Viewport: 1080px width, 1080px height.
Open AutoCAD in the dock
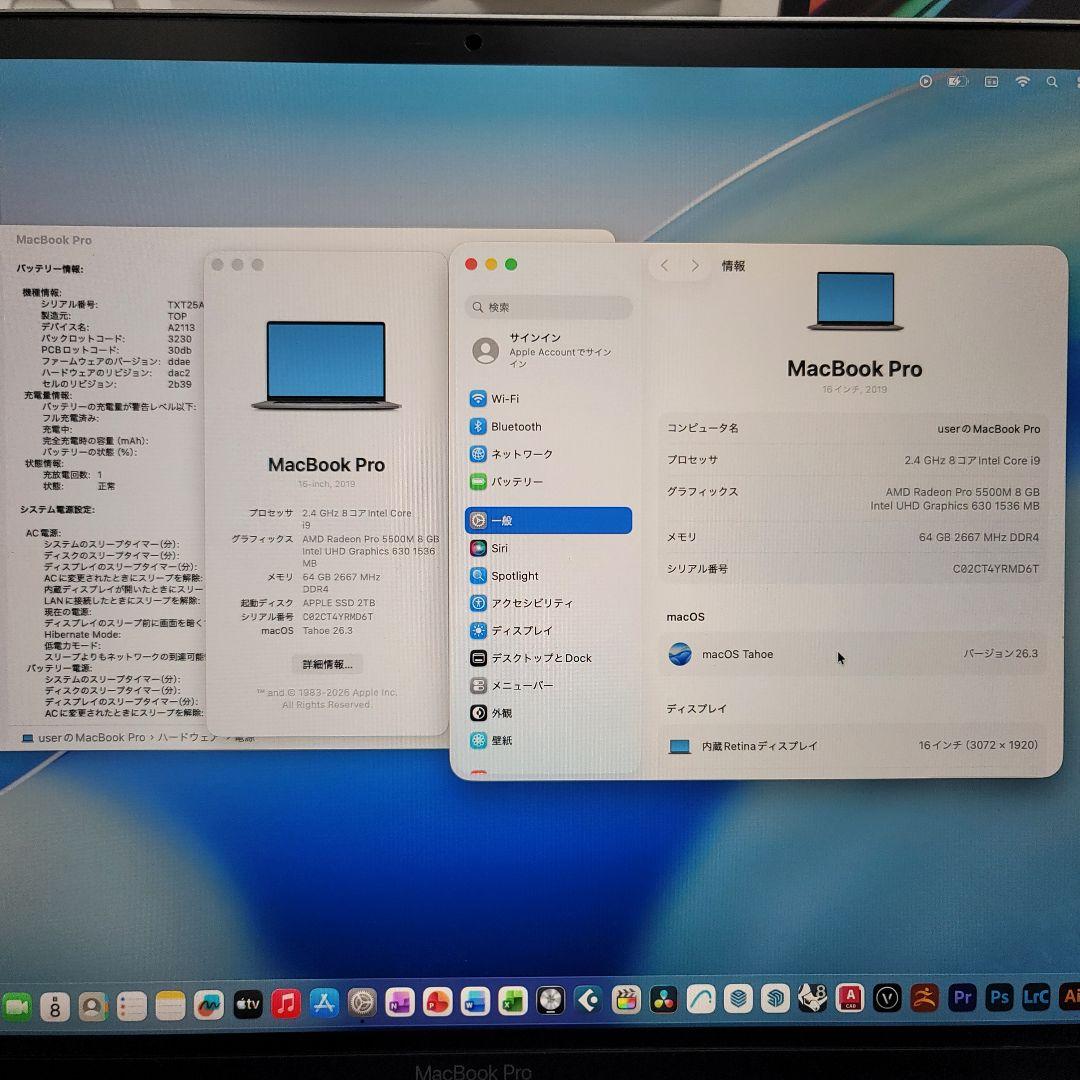tap(850, 997)
